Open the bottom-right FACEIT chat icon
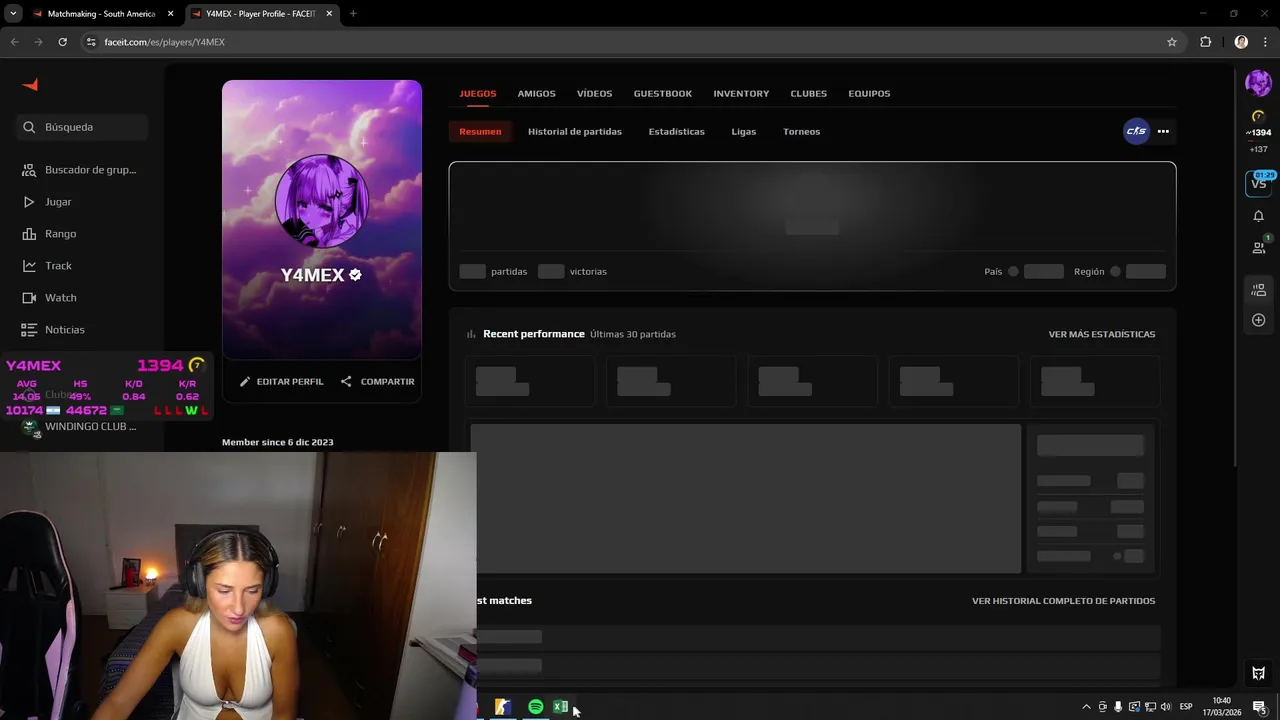 click(x=1258, y=673)
